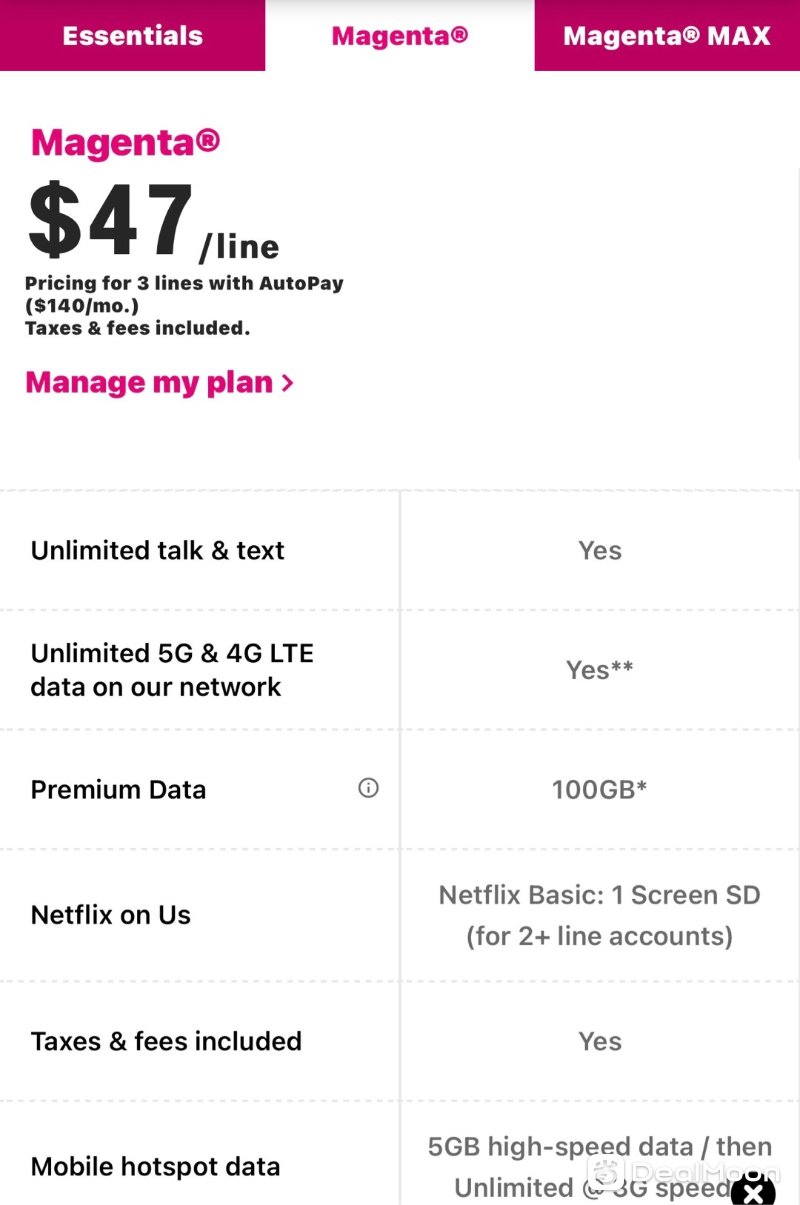The height and width of the screenshot is (1205, 800).
Task: Select the 5GB high-speed data hotspot value
Action: tap(599, 1166)
